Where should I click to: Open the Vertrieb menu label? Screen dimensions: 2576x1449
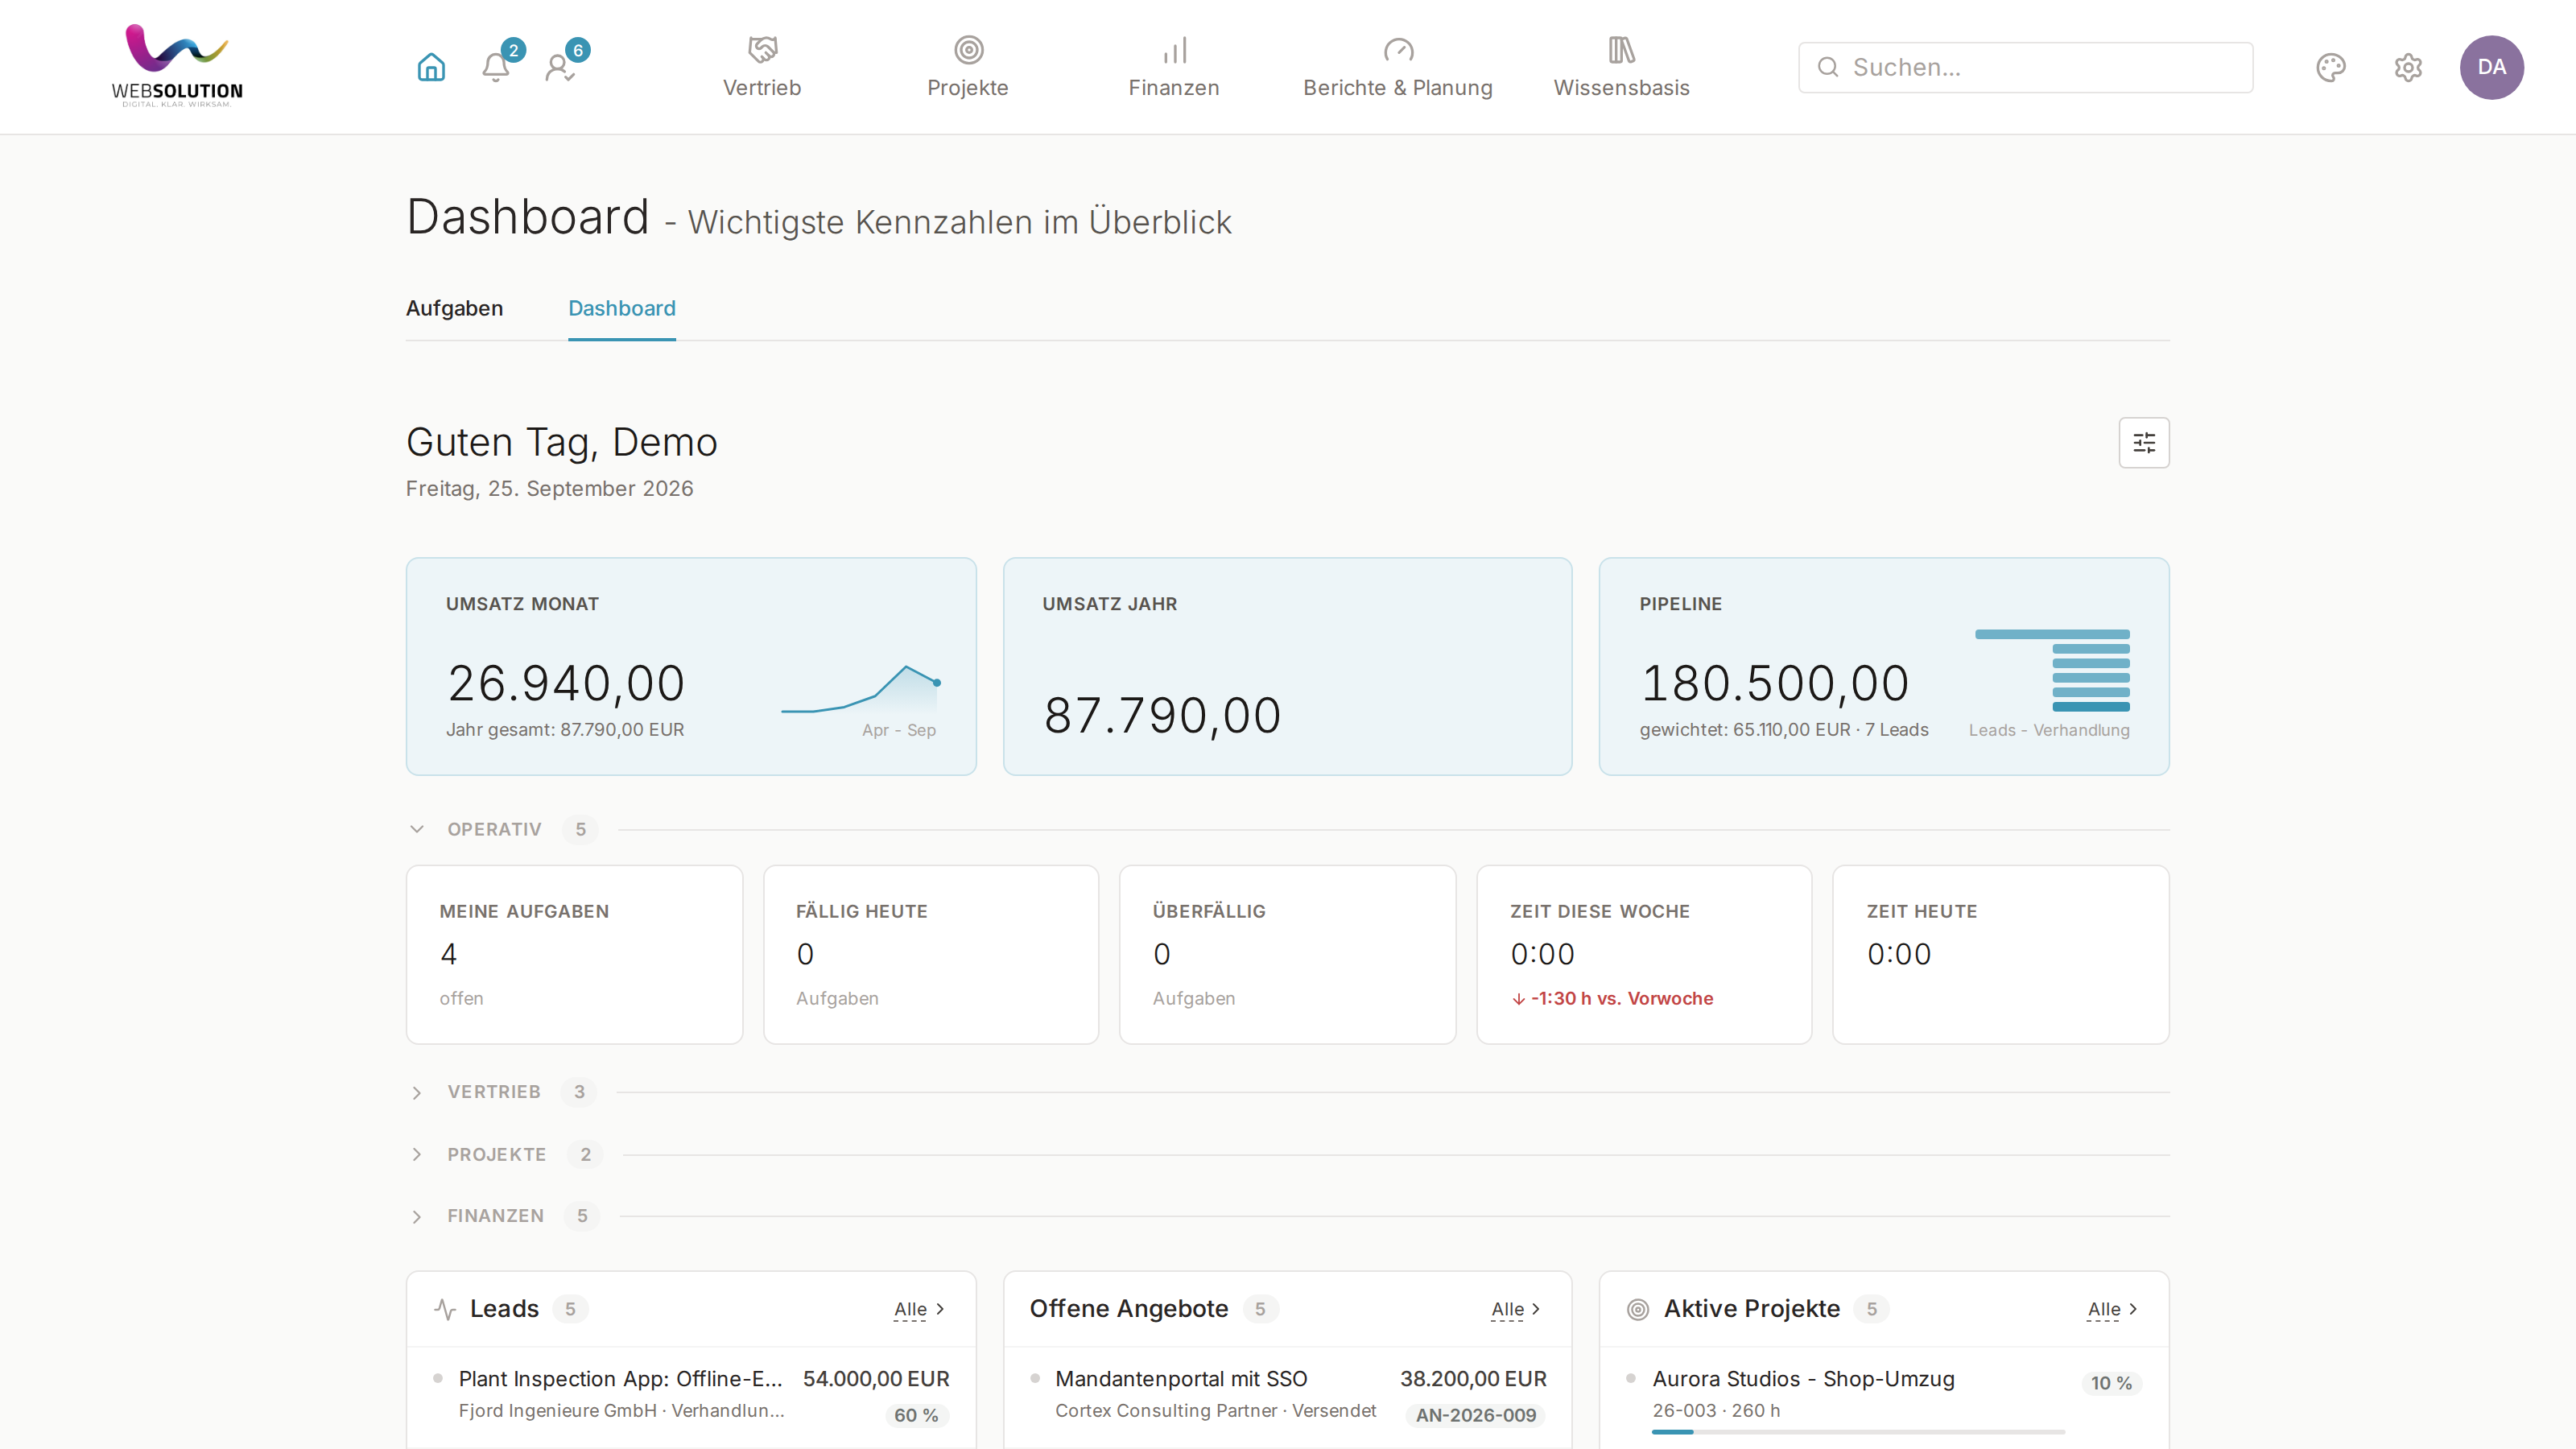coord(762,88)
